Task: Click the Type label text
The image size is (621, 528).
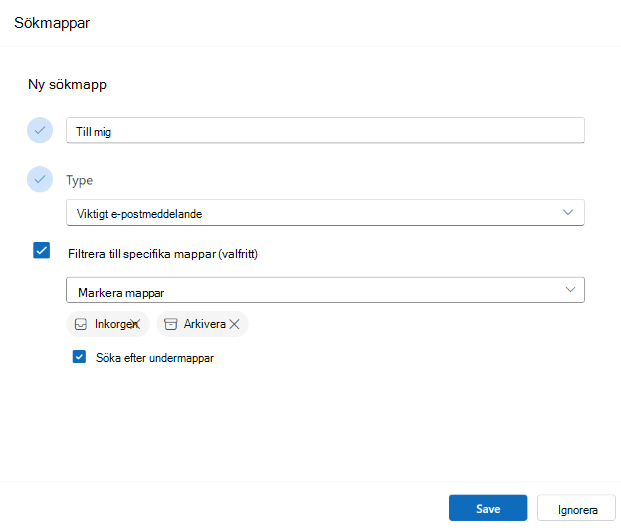Action: [x=80, y=180]
